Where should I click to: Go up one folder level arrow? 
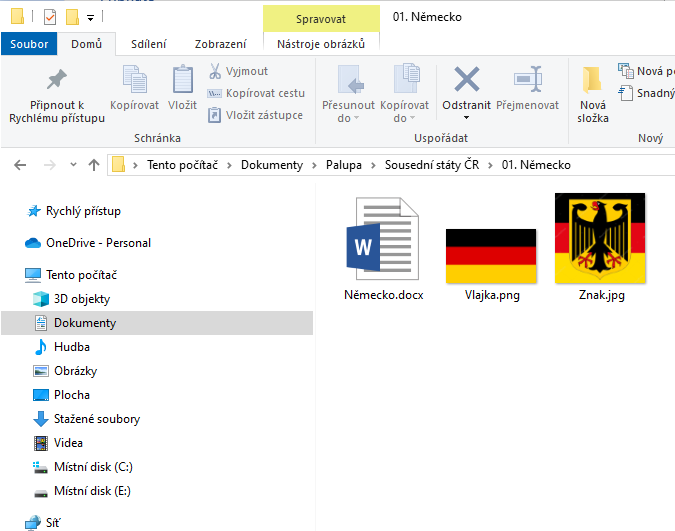tap(94, 165)
